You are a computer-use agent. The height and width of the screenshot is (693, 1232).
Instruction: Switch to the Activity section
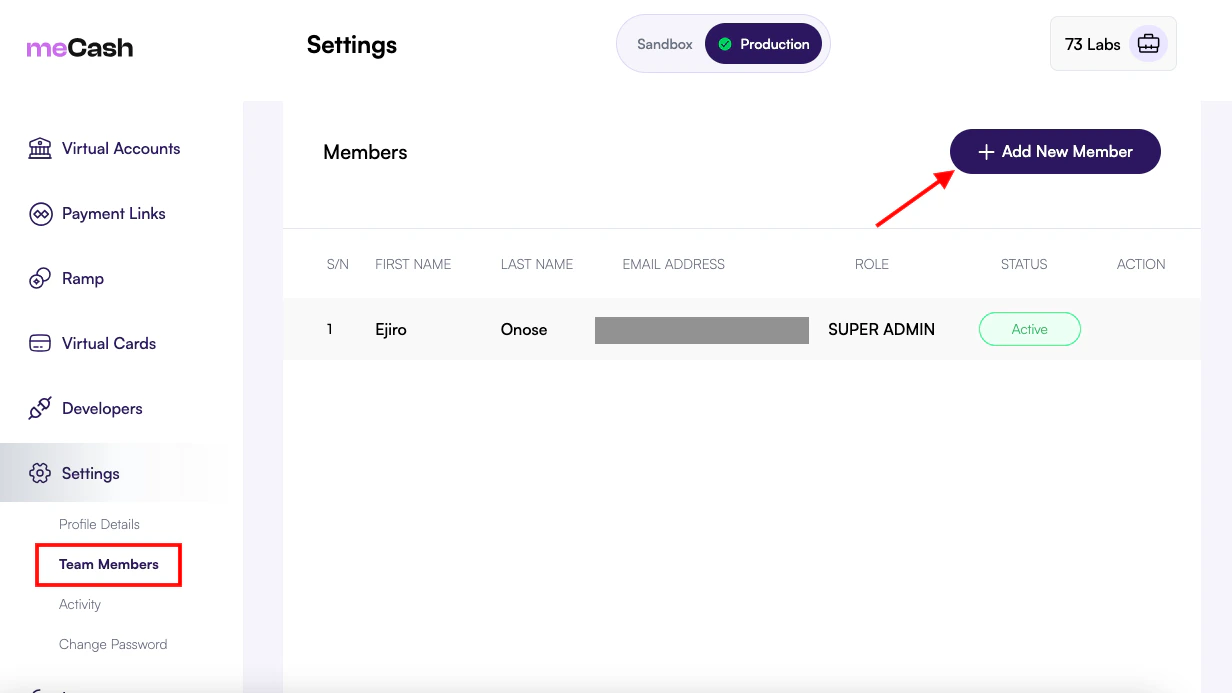pos(80,604)
